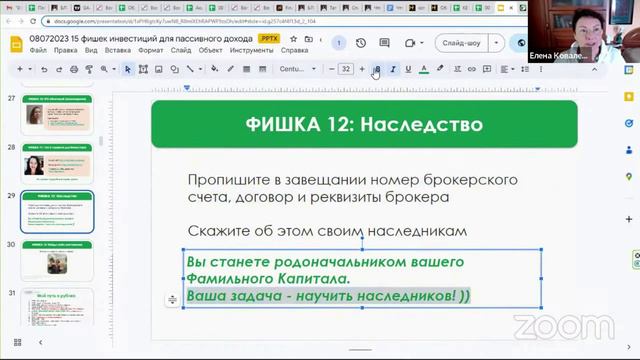Open the text color picker
Image resolution: width=640 pixels, height=360 pixels.
tap(424, 69)
